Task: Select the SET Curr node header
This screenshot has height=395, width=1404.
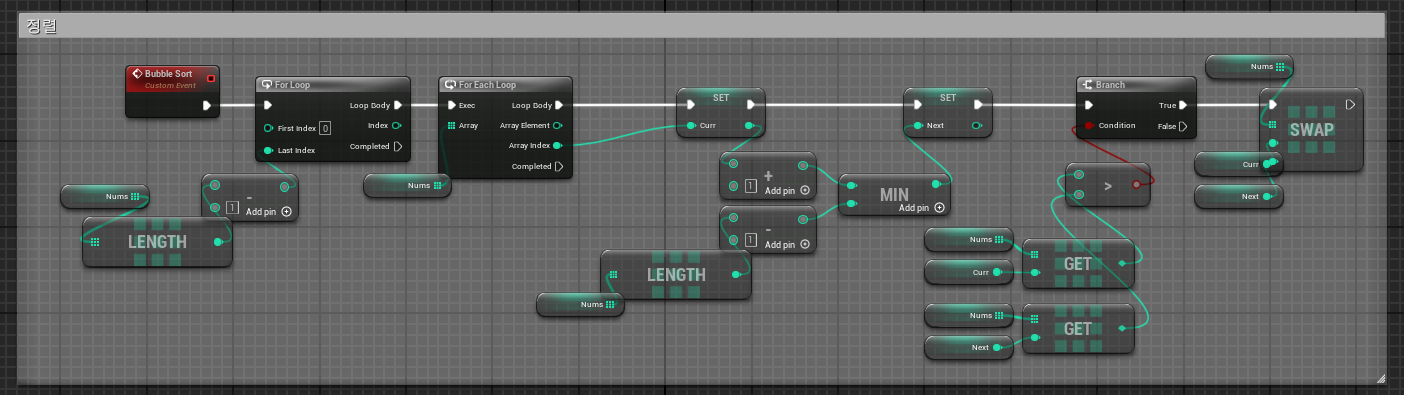Action: 721,98
